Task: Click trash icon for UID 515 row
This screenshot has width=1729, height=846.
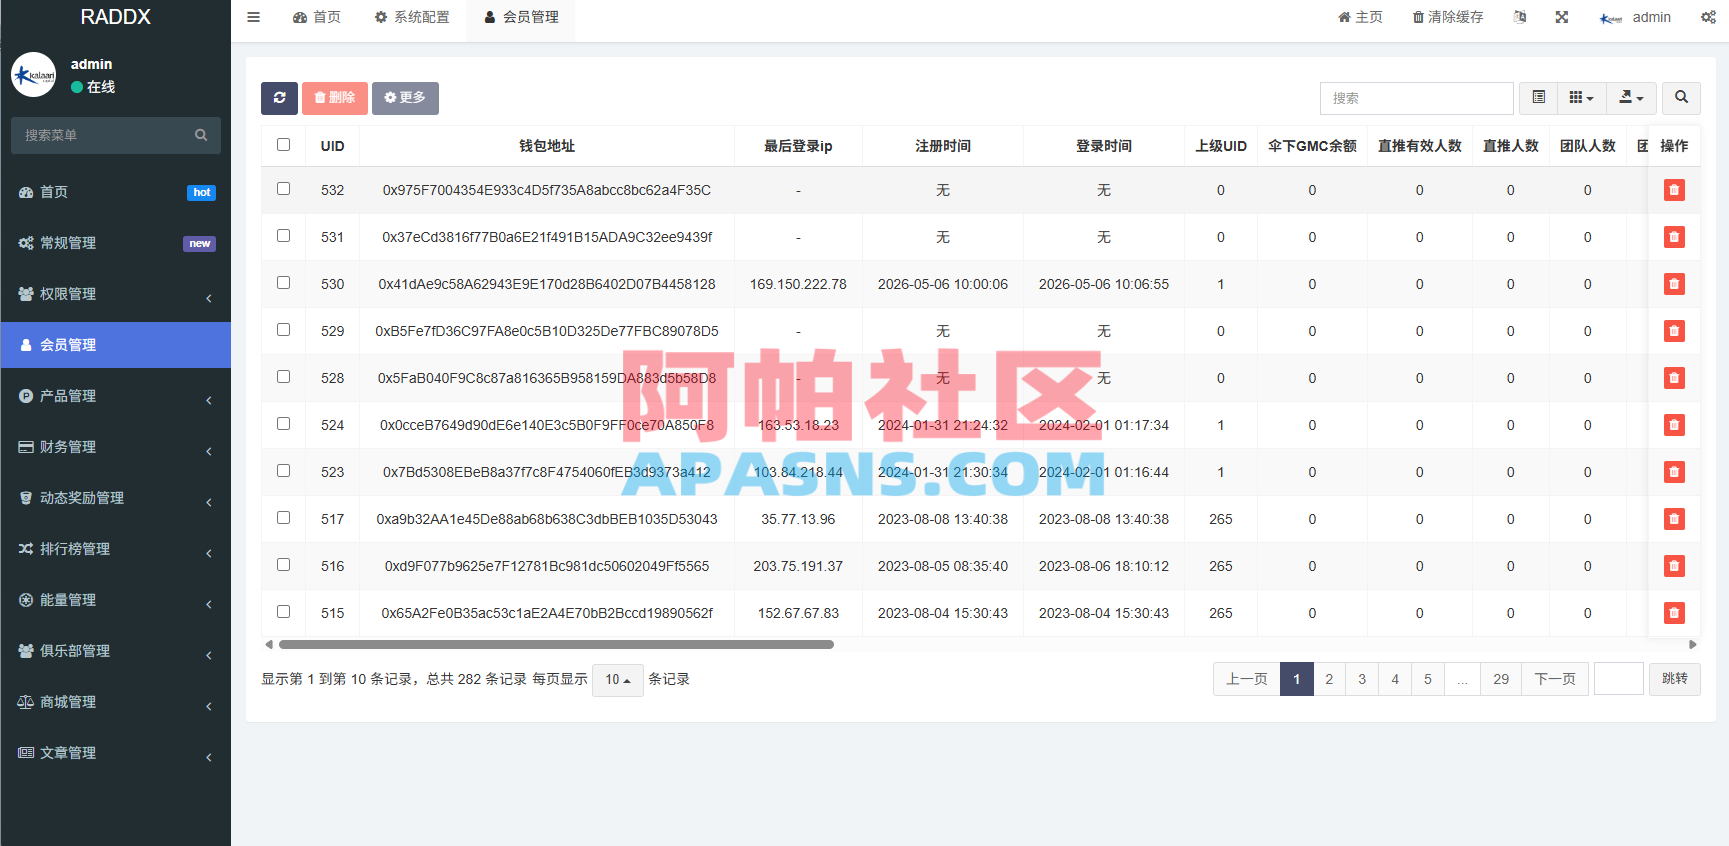Action: [1674, 613]
